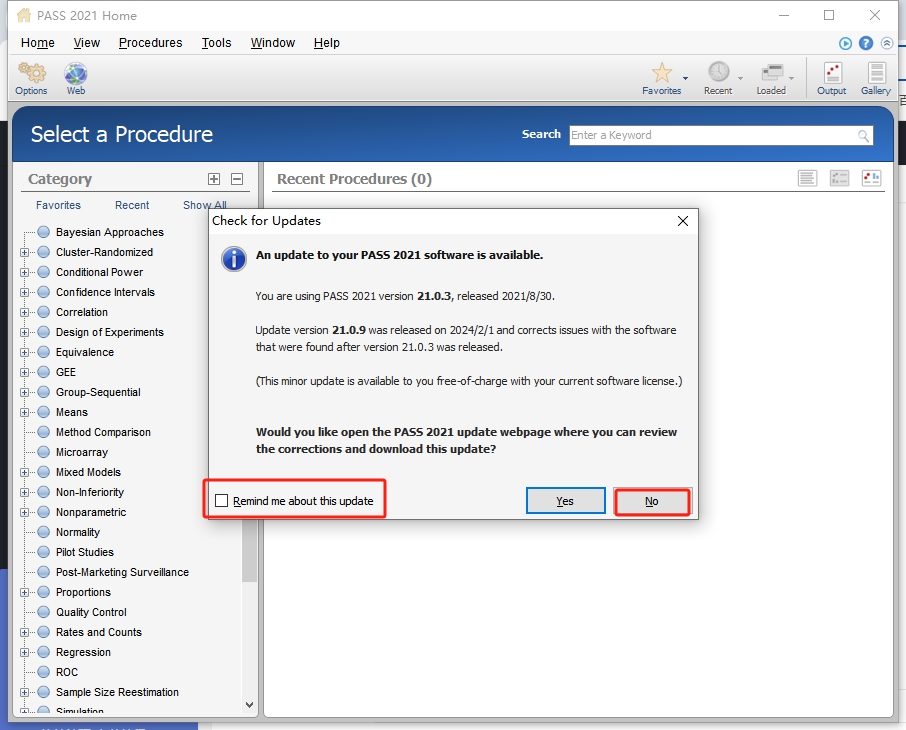The width and height of the screenshot is (906, 730).
Task: Expand the Confidence Intervals tree node
Action: pyautogui.click(x=24, y=292)
